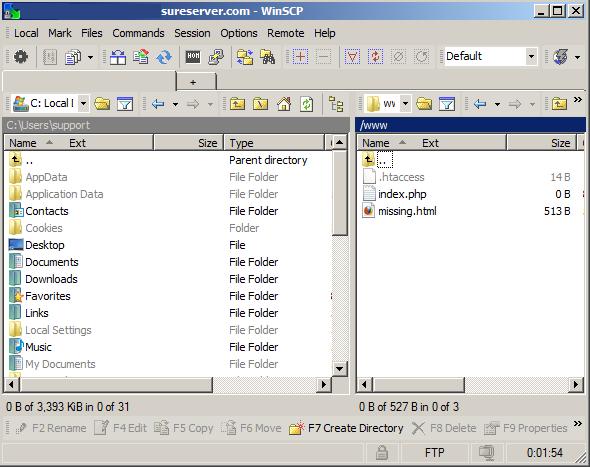590x467 pixels.
Task: Show more remote toolbar buttons chevron
Action: coord(578,99)
